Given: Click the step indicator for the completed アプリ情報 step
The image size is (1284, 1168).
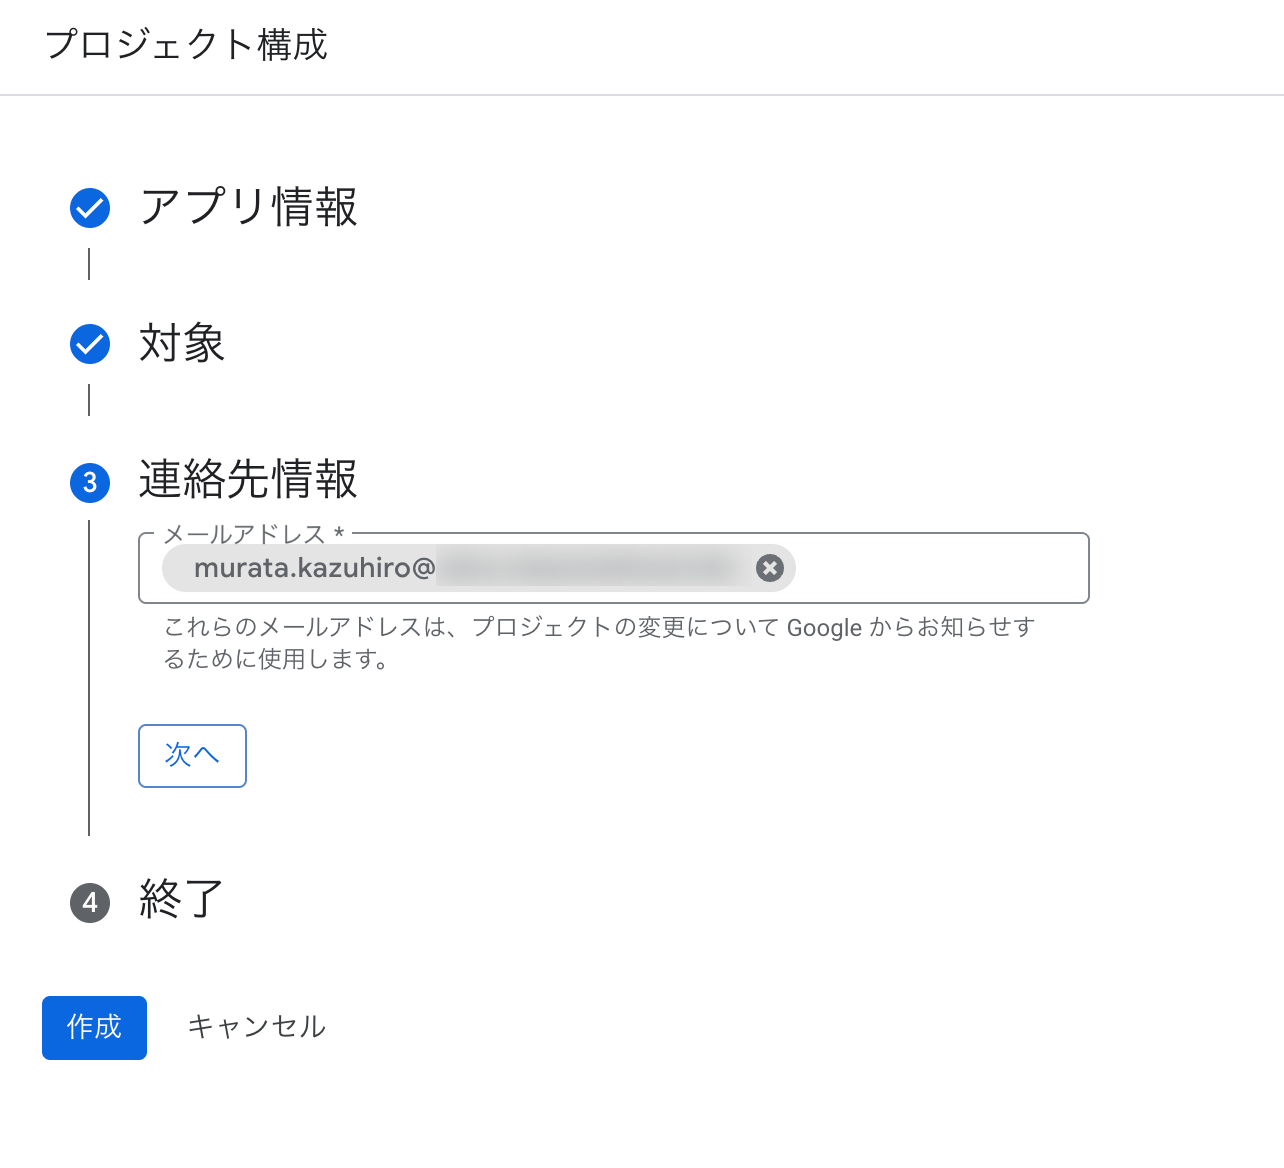Looking at the screenshot, I should point(89,208).
